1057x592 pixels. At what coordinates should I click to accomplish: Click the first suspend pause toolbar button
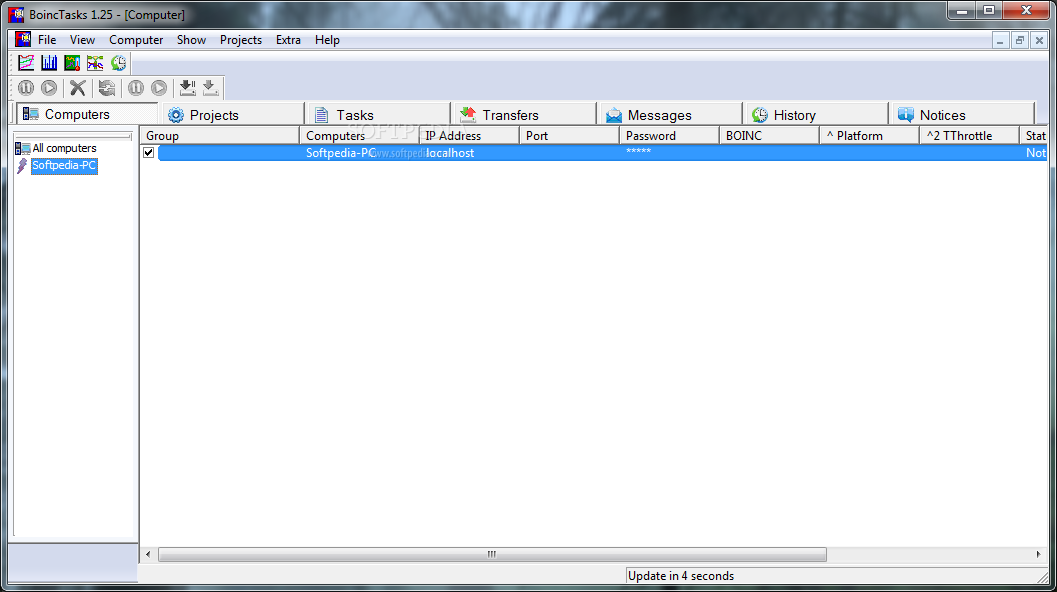(x=26, y=88)
